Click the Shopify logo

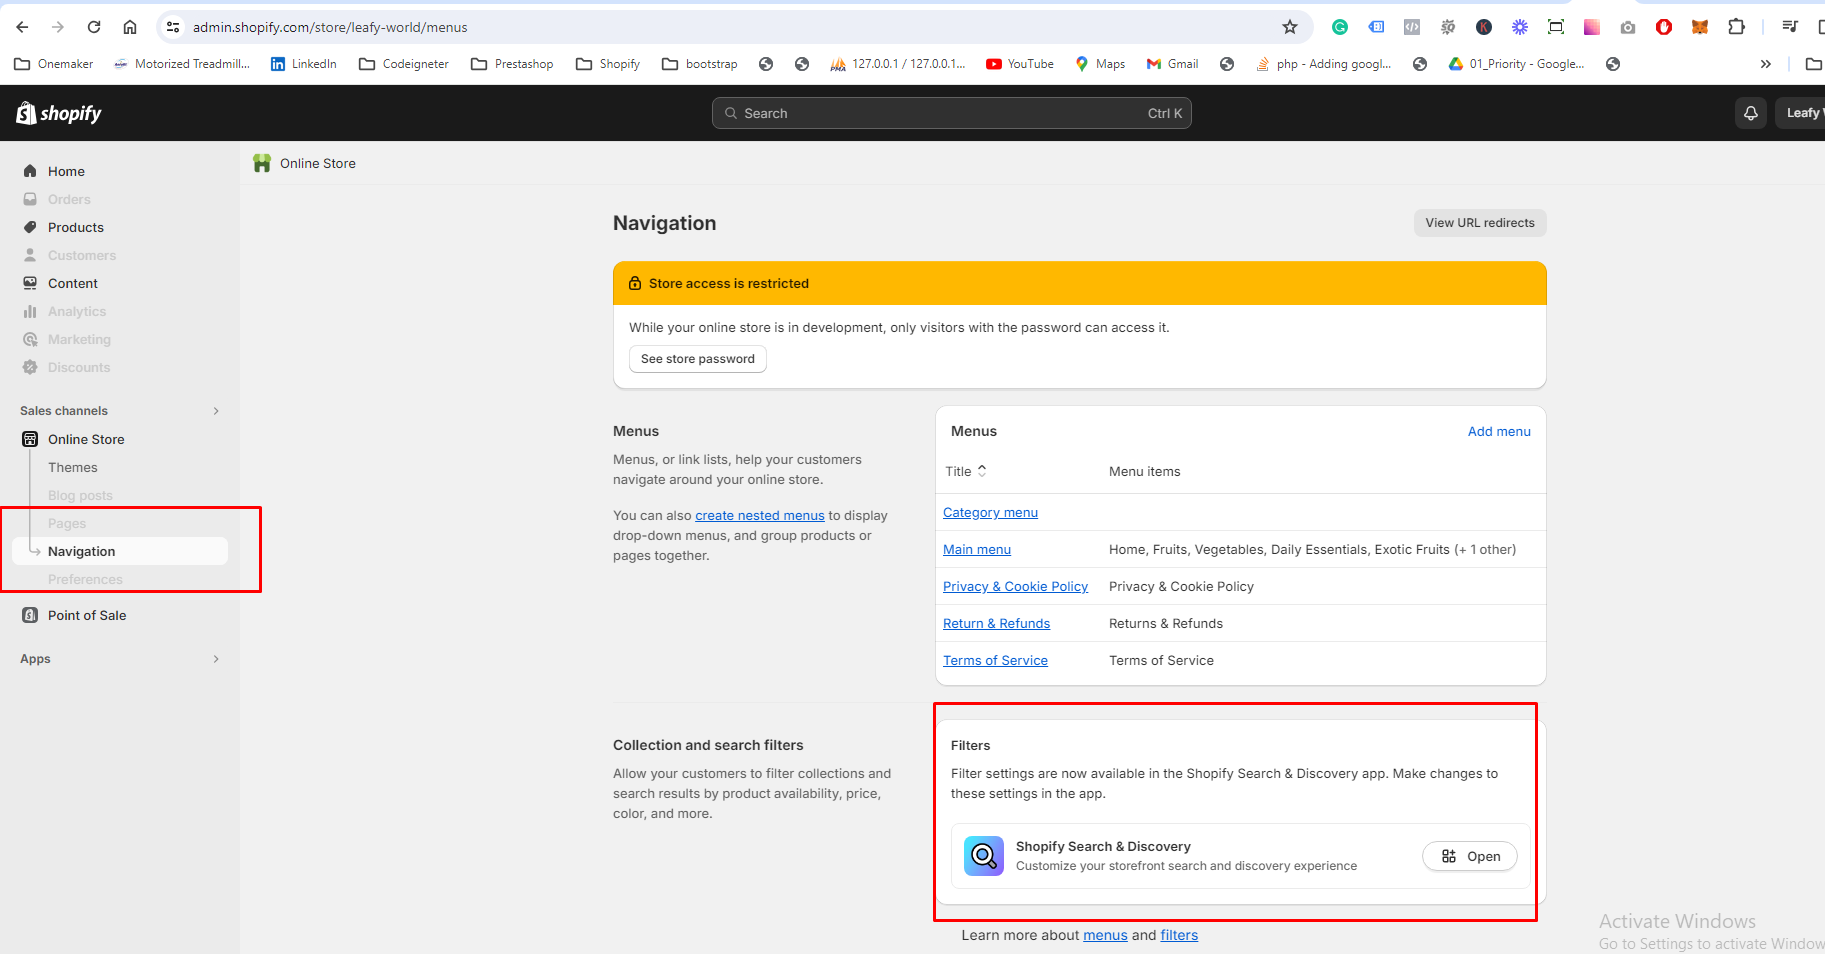pos(59,113)
